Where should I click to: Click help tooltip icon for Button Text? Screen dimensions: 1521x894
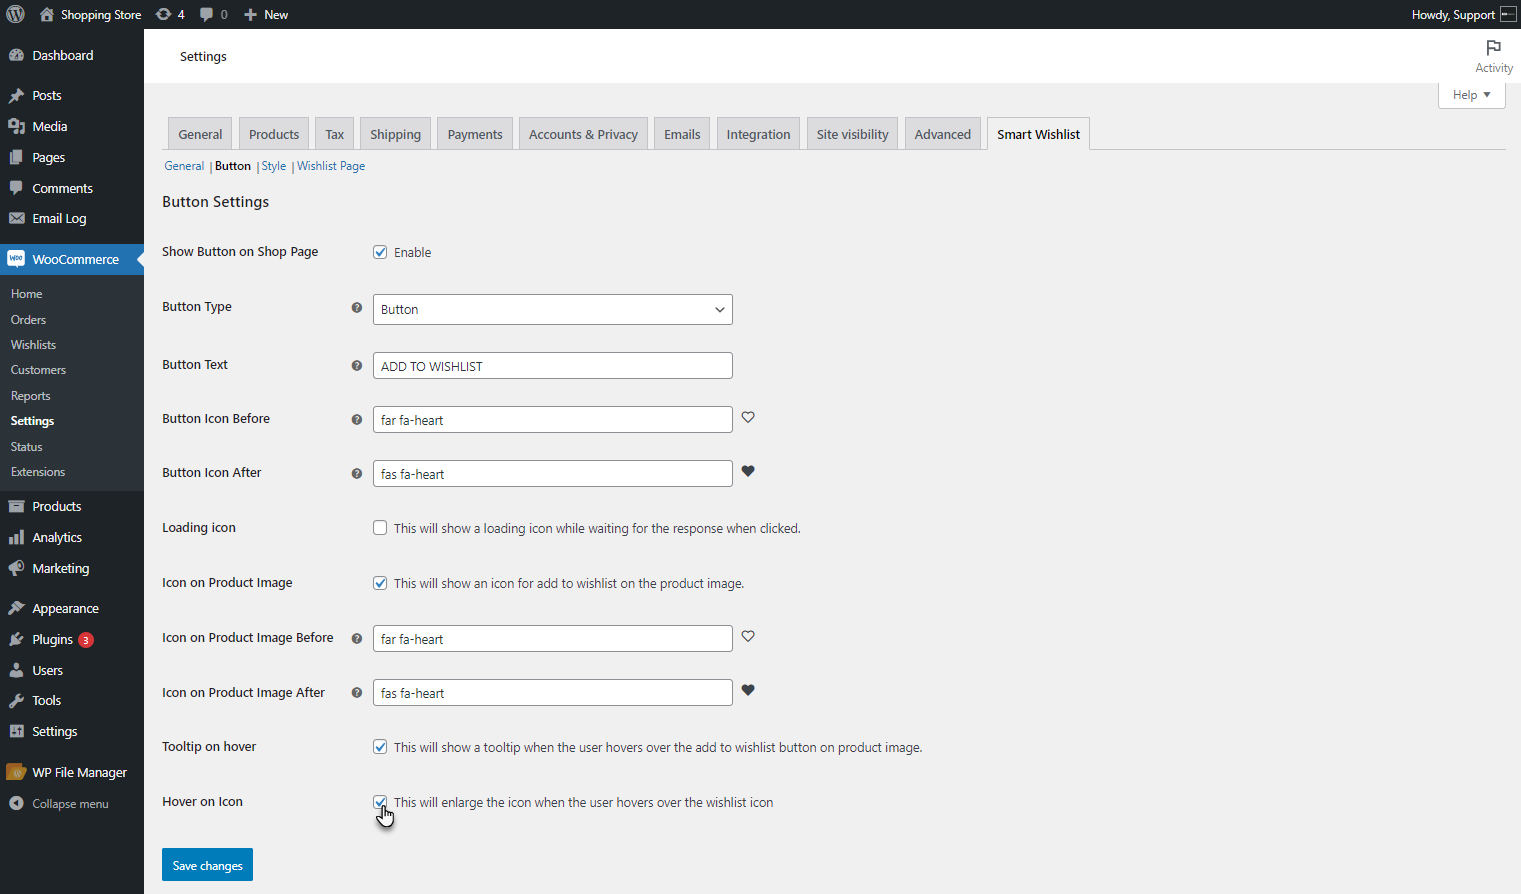(356, 366)
